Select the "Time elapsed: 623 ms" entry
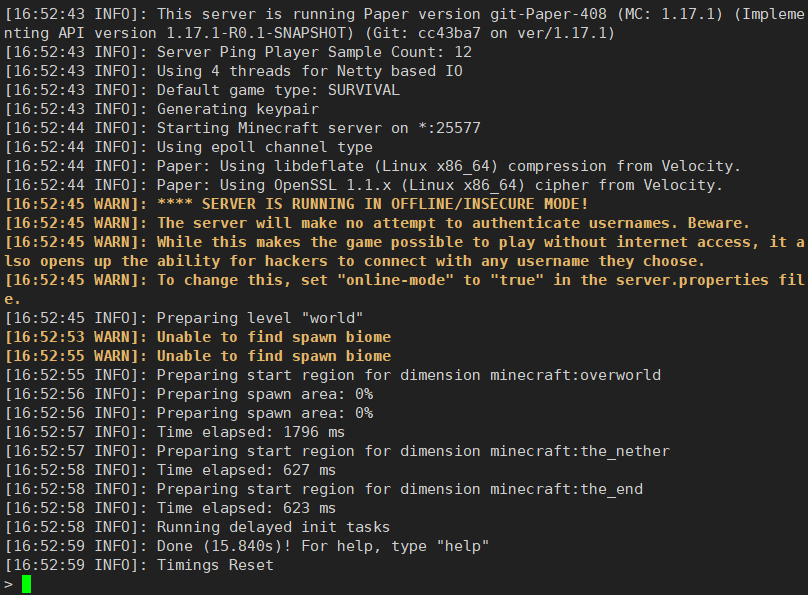This screenshot has width=808, height=595. click(246, 508)
